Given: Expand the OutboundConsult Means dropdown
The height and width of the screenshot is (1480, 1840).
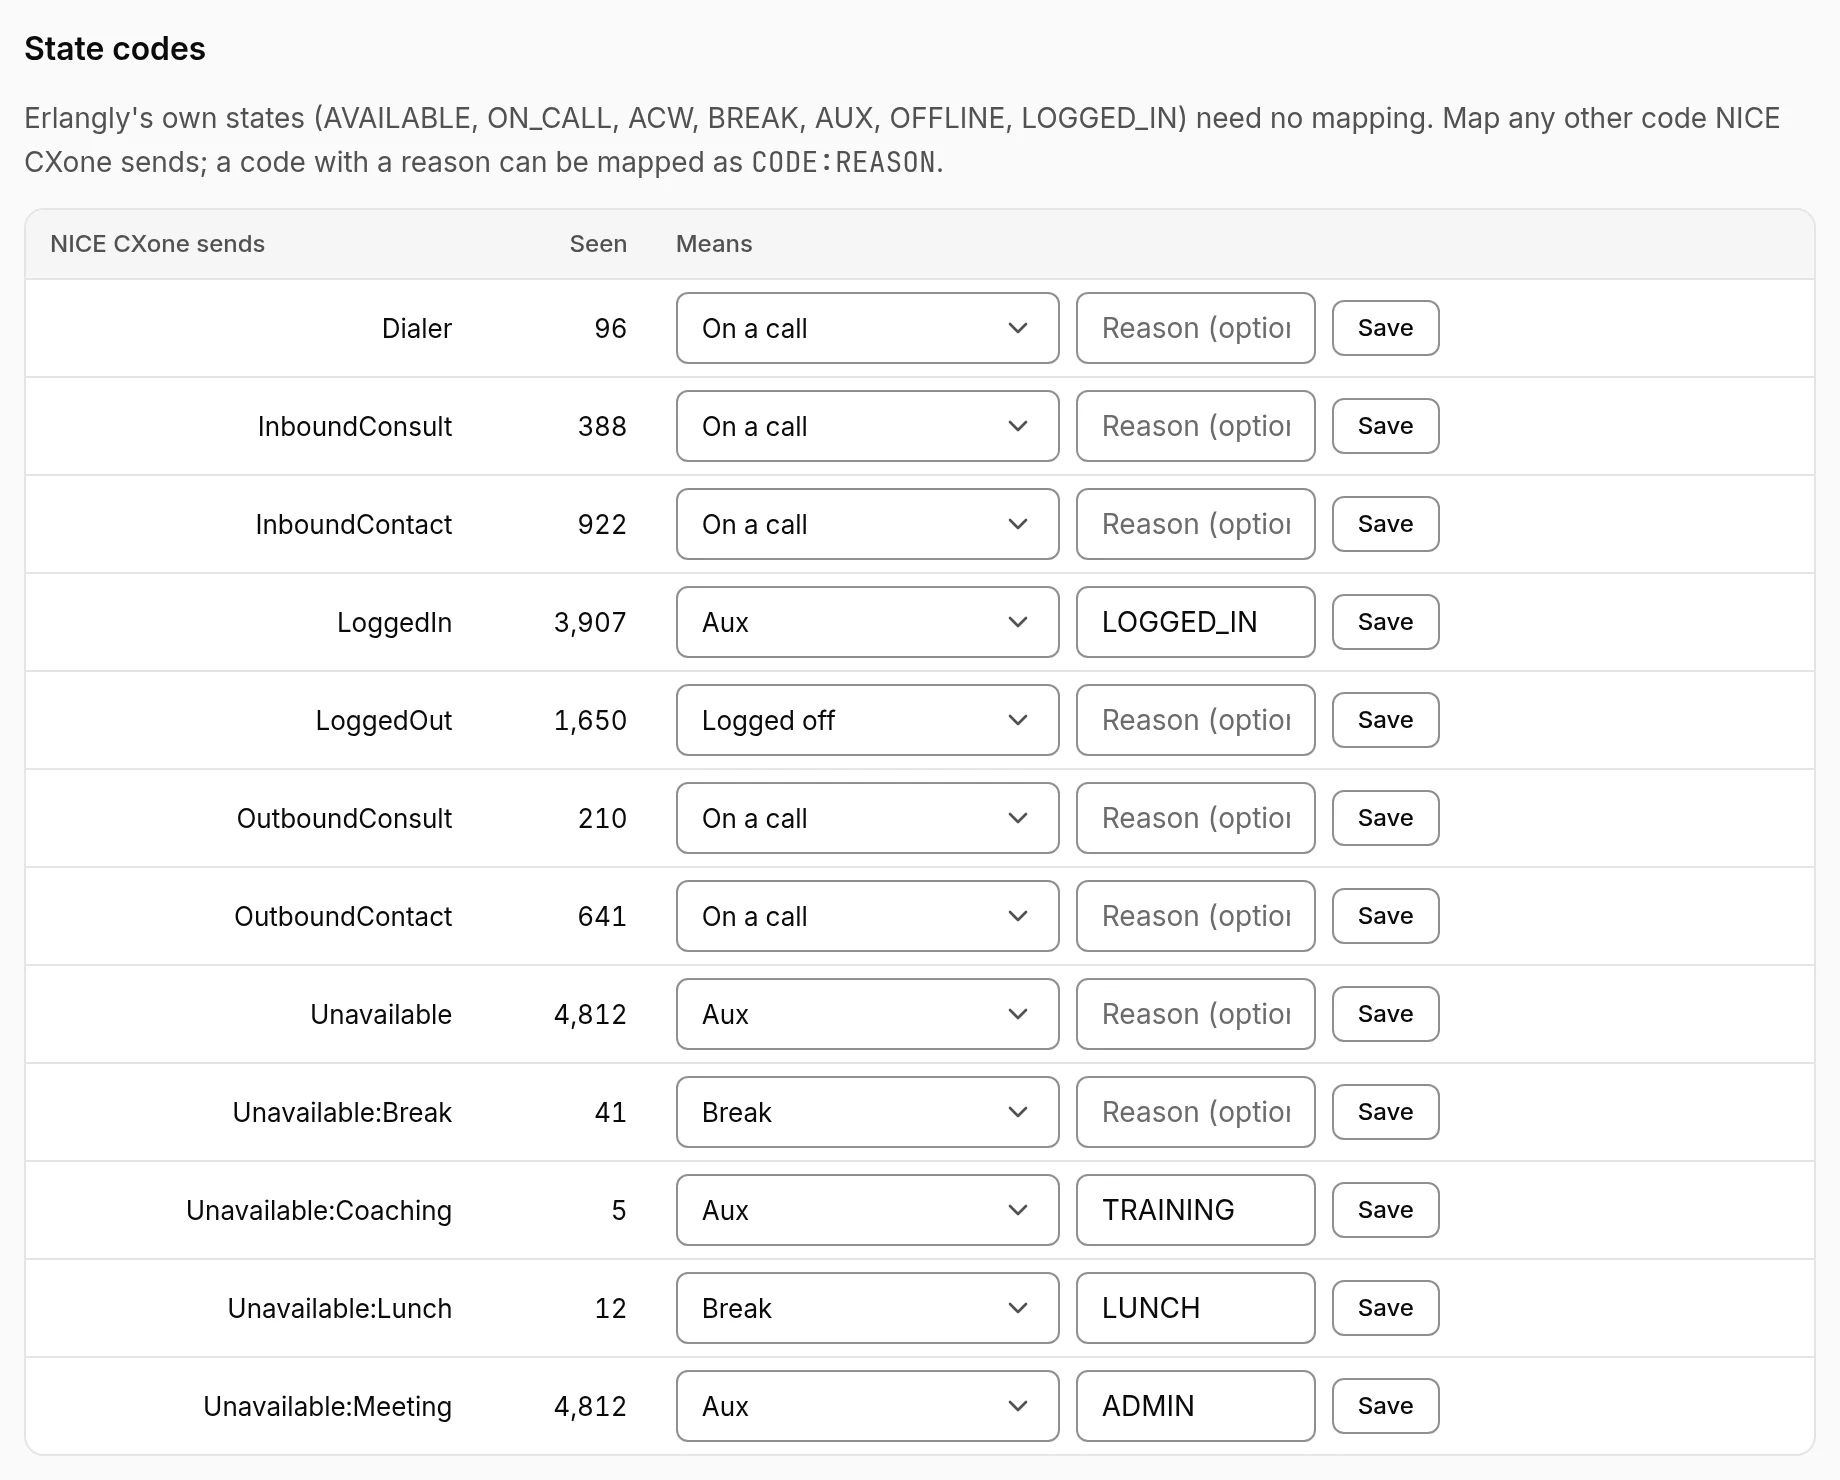Looking at the screenshot, I should [x=867, y=818].
